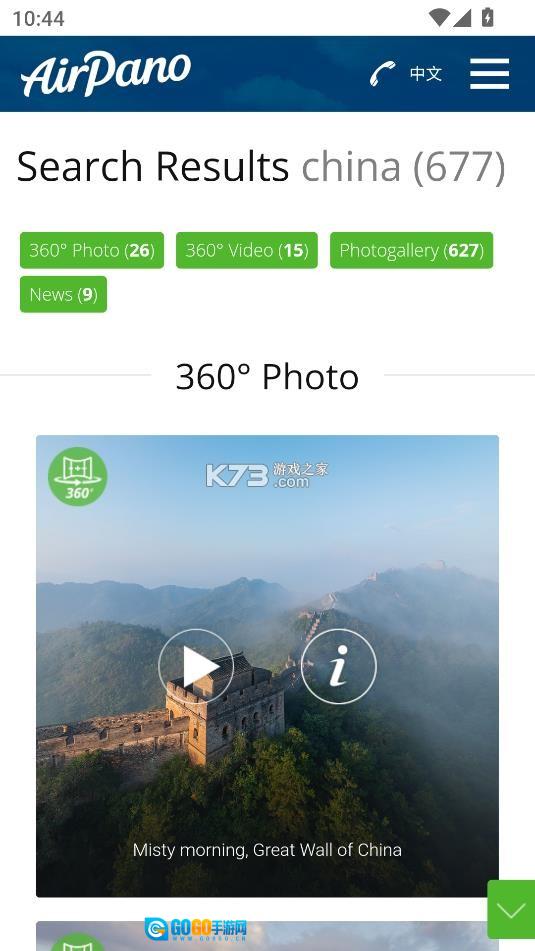Image resolution: width=535 pixels, height=951 pixels.
Task: Open the 'Misty morning, Great Wall of China' caption
Action: click(267, 850)
